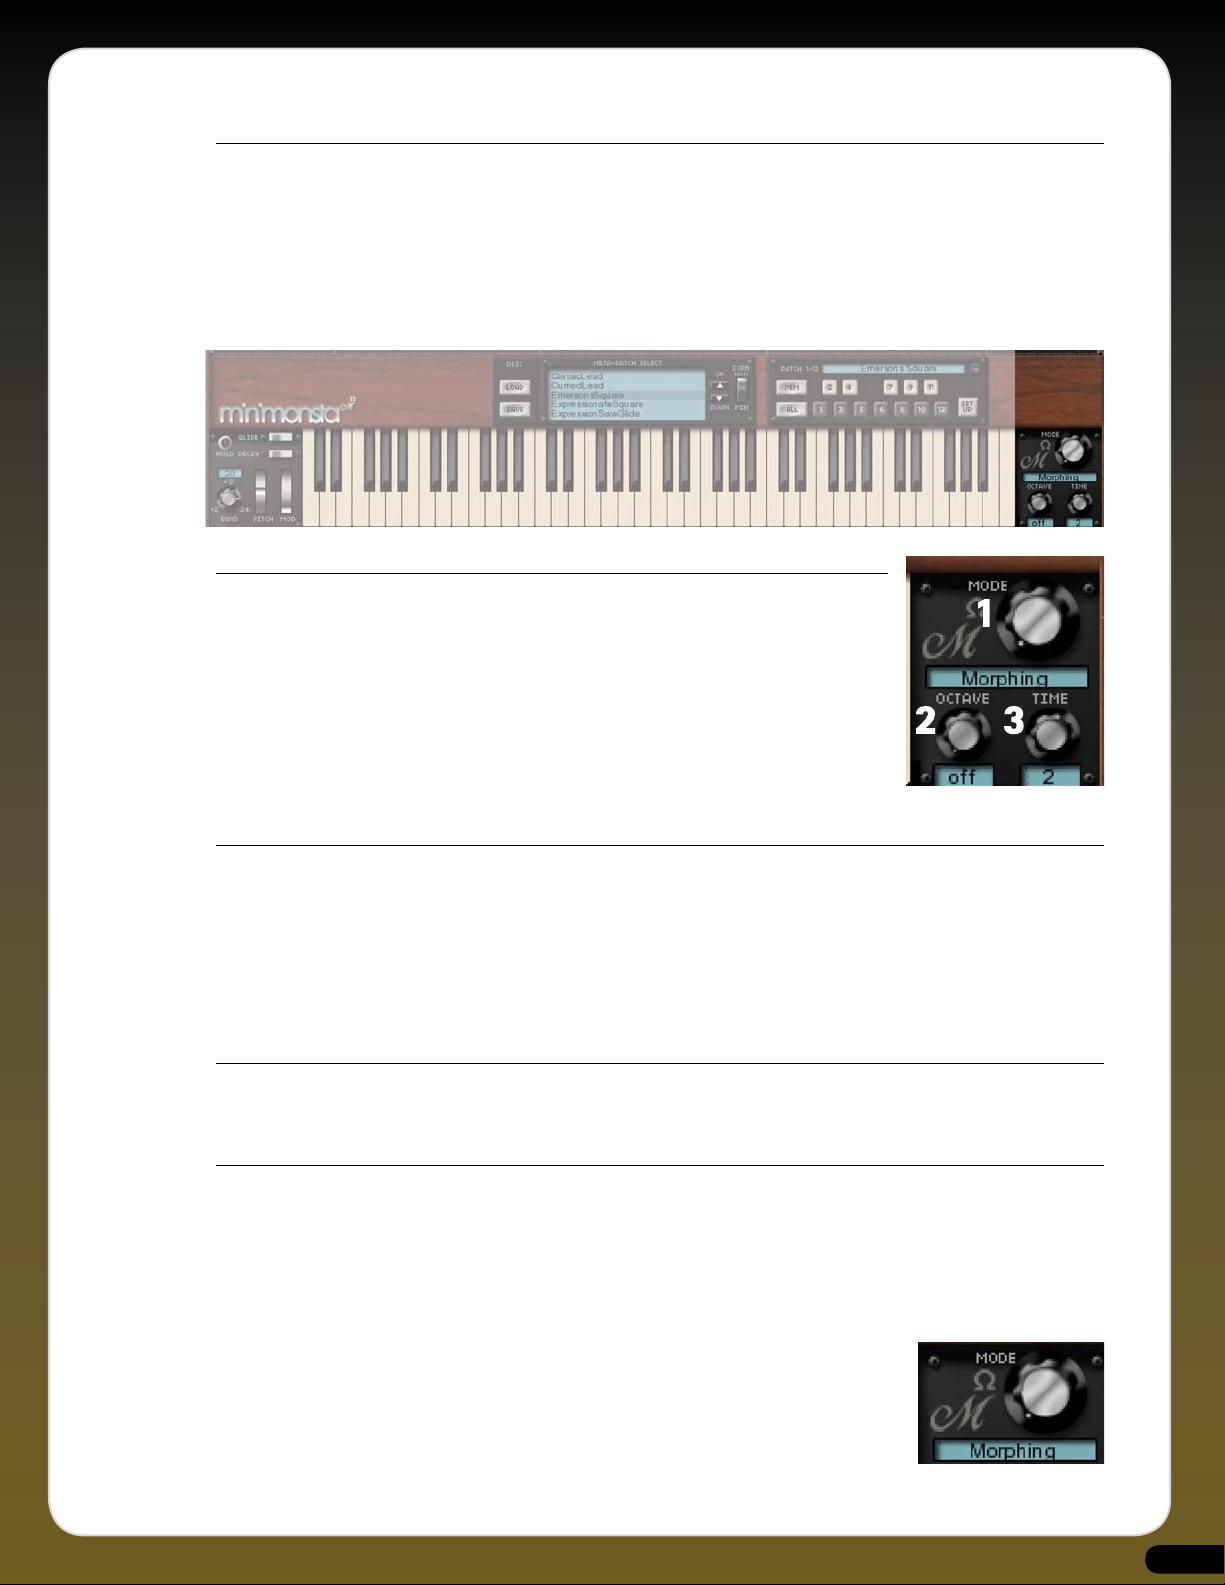Select patch slot 7

pos(890,387)
